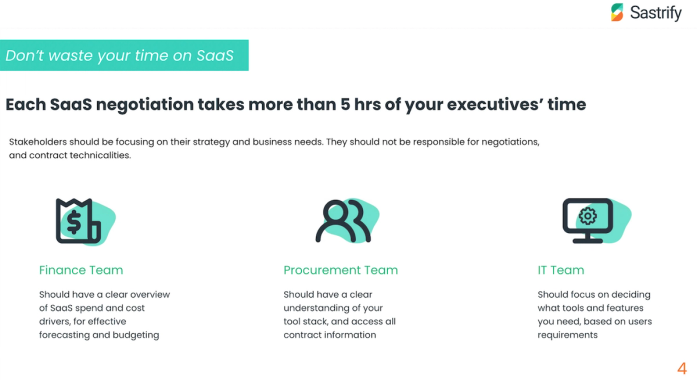697x380 pixels.
Task: Select the Procurement Team description text
Action: (340, 315)
